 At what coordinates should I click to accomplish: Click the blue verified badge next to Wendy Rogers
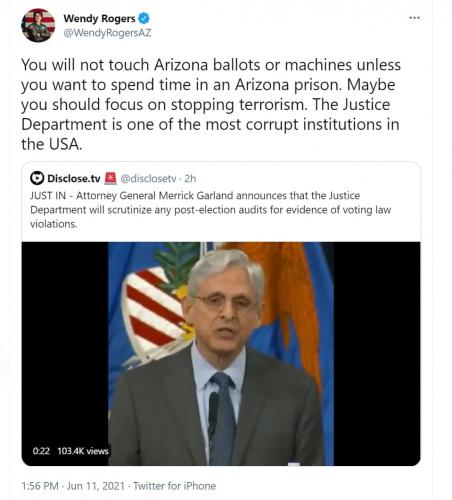coord(144,18)
